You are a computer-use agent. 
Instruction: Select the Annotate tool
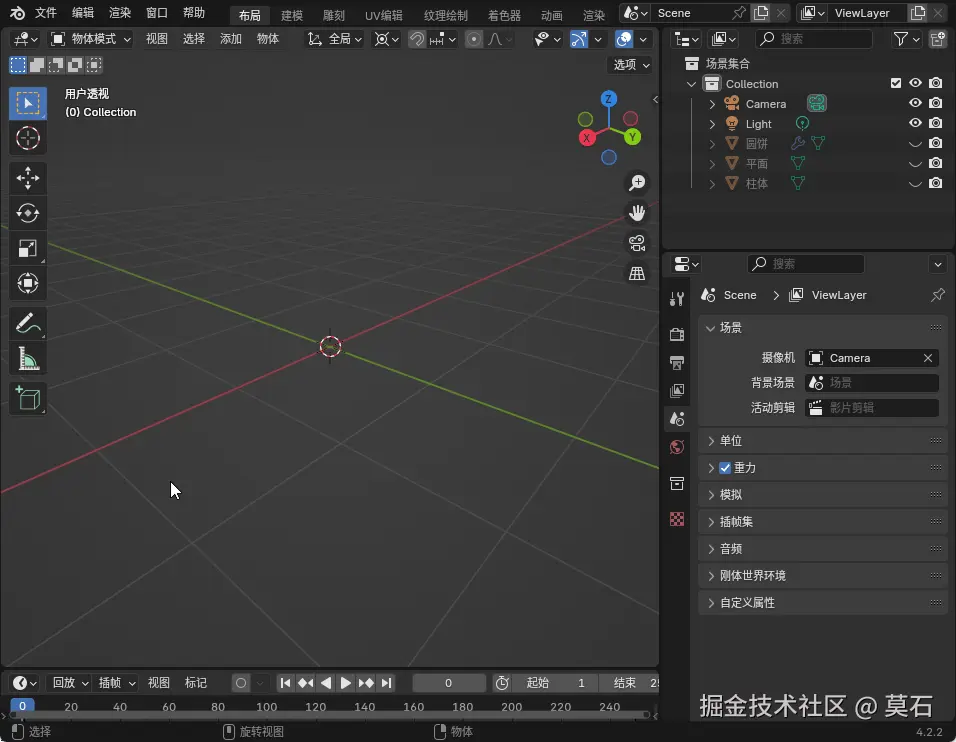tap(28, 322)
